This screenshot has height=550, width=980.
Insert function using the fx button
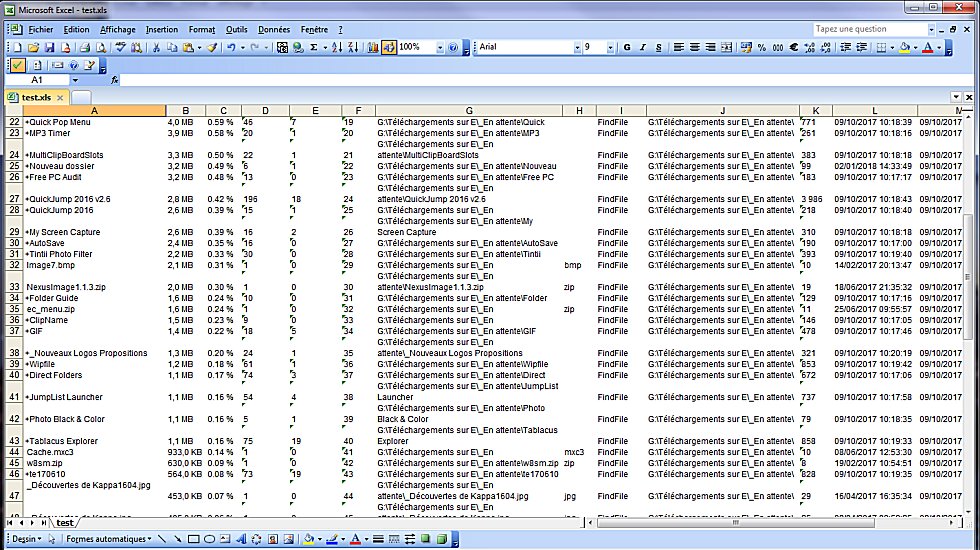114,80
